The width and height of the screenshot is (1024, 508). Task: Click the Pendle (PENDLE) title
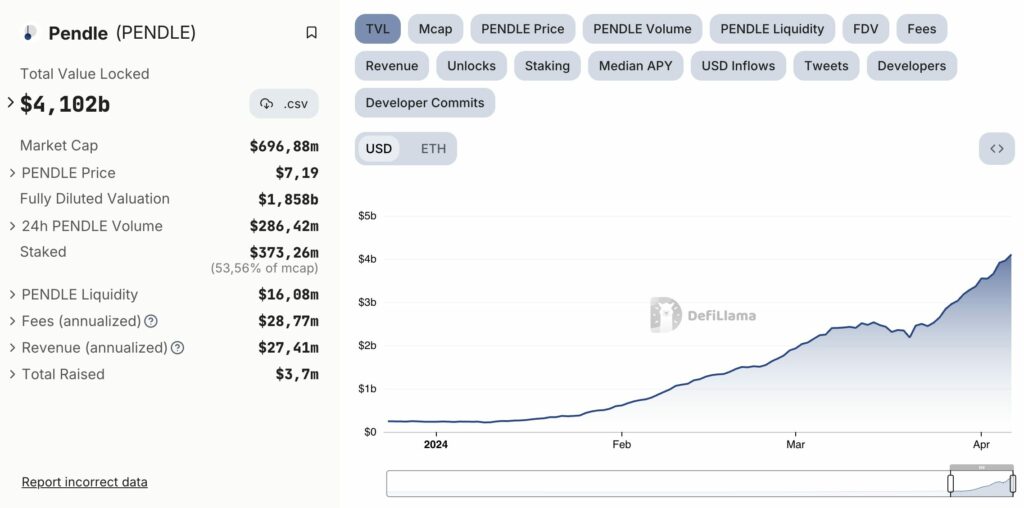pos(122,33)
